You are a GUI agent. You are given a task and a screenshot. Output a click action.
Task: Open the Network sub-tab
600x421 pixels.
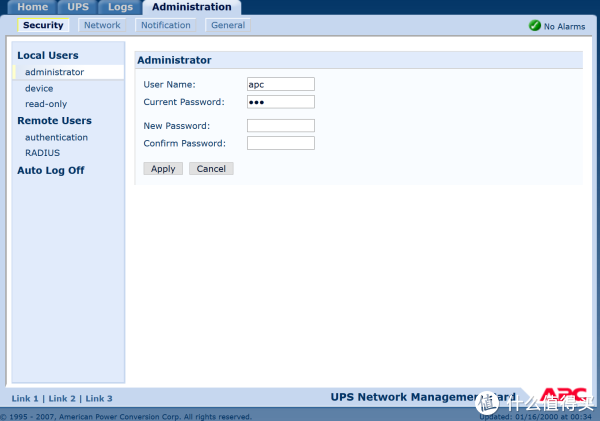[x=102, y=25]
